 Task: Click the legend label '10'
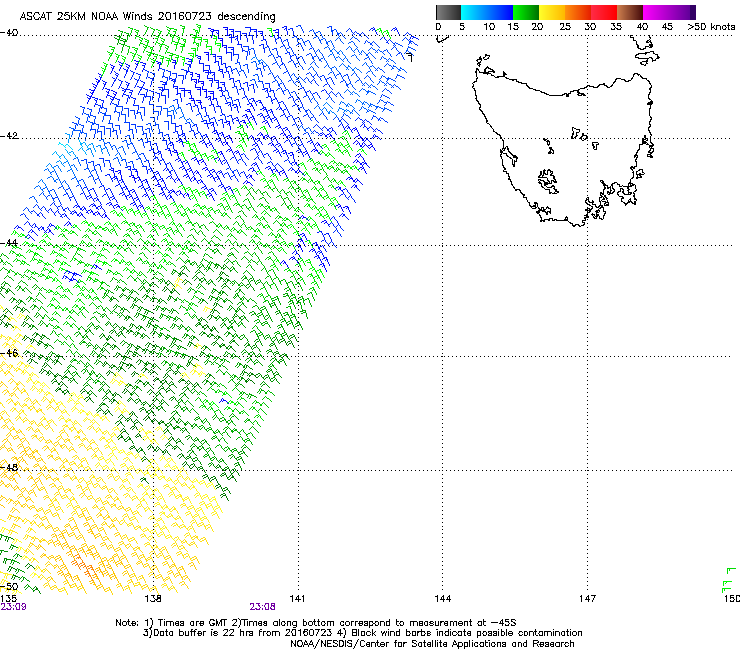(x=489, y=27)
